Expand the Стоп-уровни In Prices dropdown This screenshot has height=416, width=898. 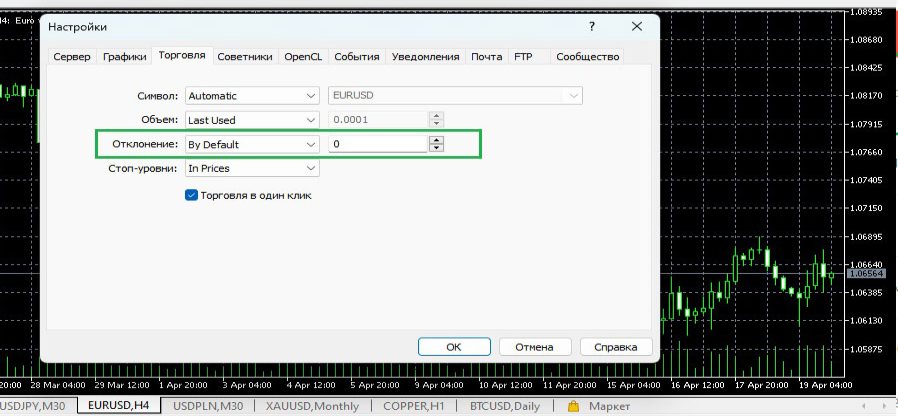[x=253, y=168]
